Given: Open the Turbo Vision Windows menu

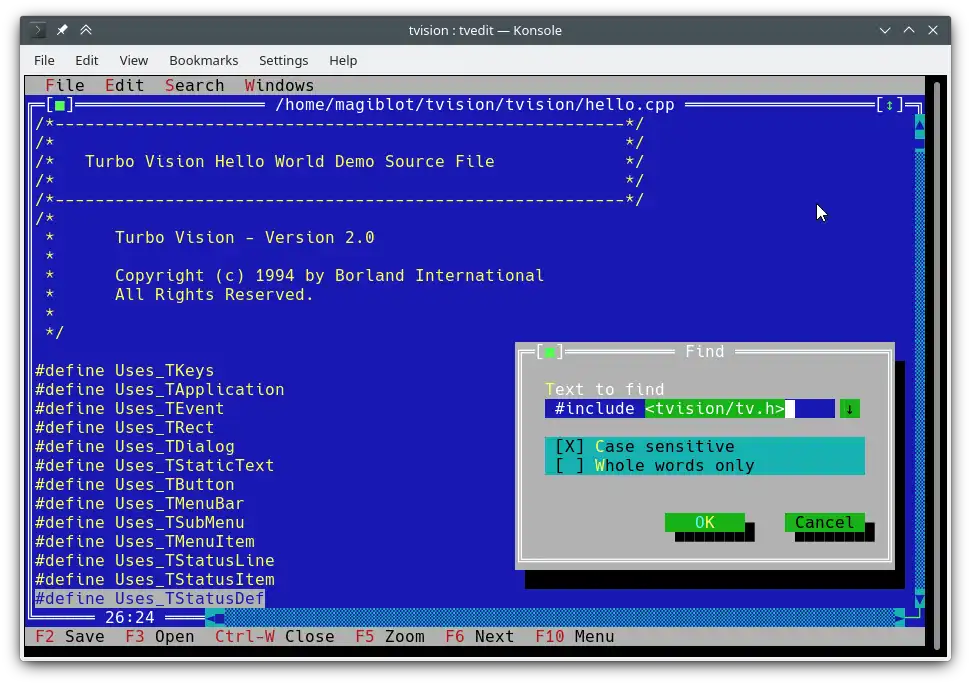Looking at the screenshot, I should click(279, 86).
